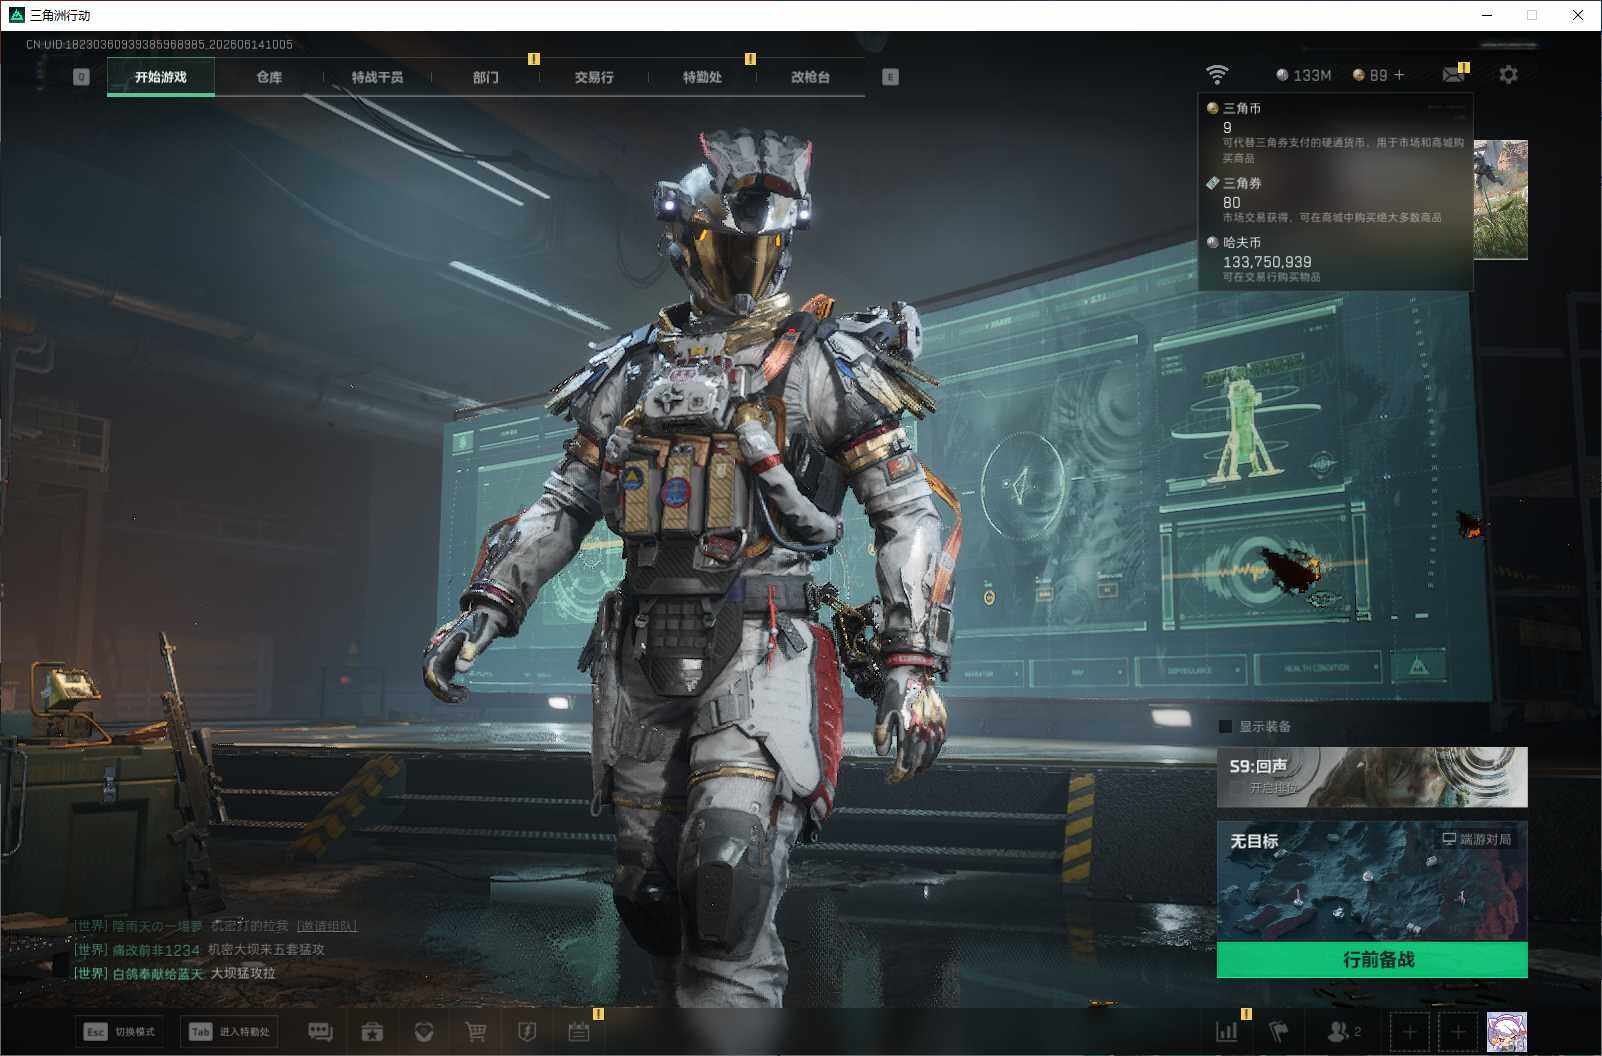
Task: Open the friends list icon showing 2
Action: 1343,1032
